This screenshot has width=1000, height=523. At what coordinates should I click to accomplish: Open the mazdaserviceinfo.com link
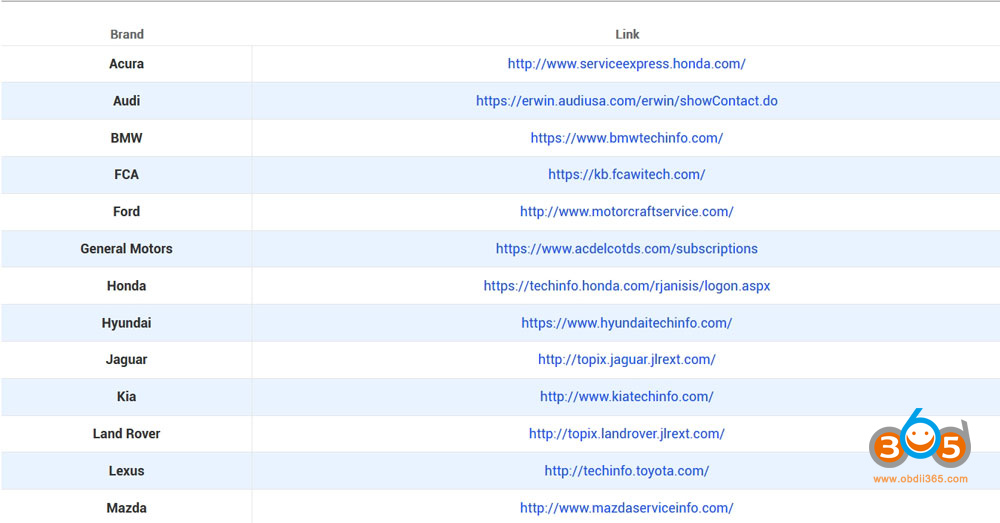point(626,508)
